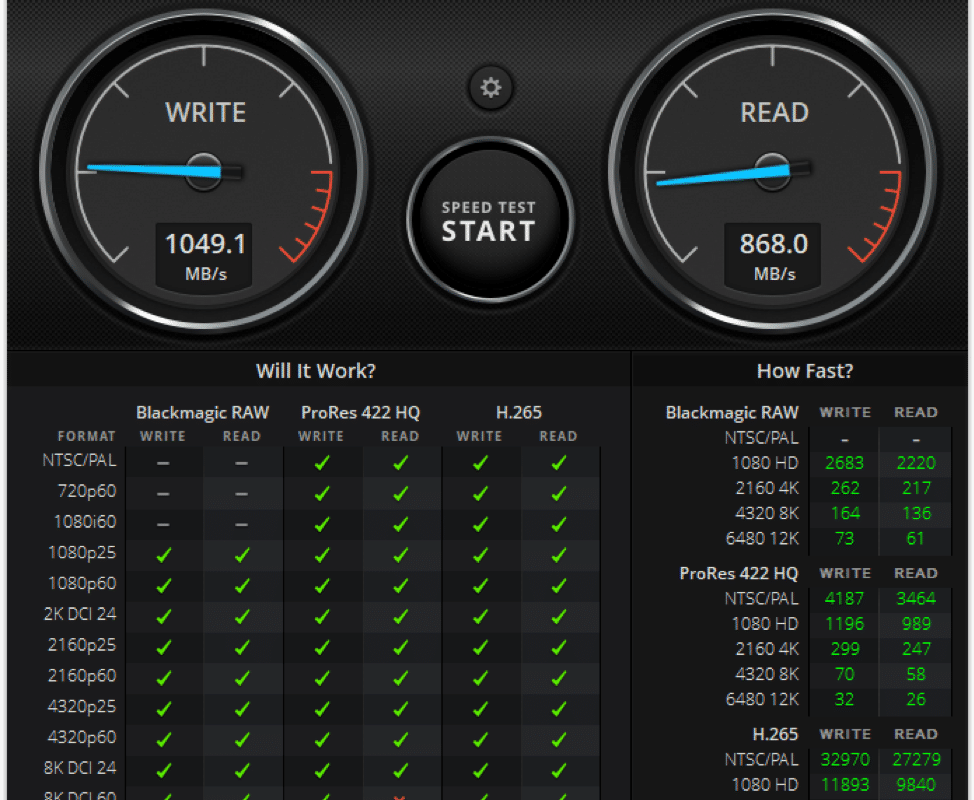Click Blackmagic RAW 1080 HD read value 2220
Viewport: 974px width, 800px height.
coord(916,463)
